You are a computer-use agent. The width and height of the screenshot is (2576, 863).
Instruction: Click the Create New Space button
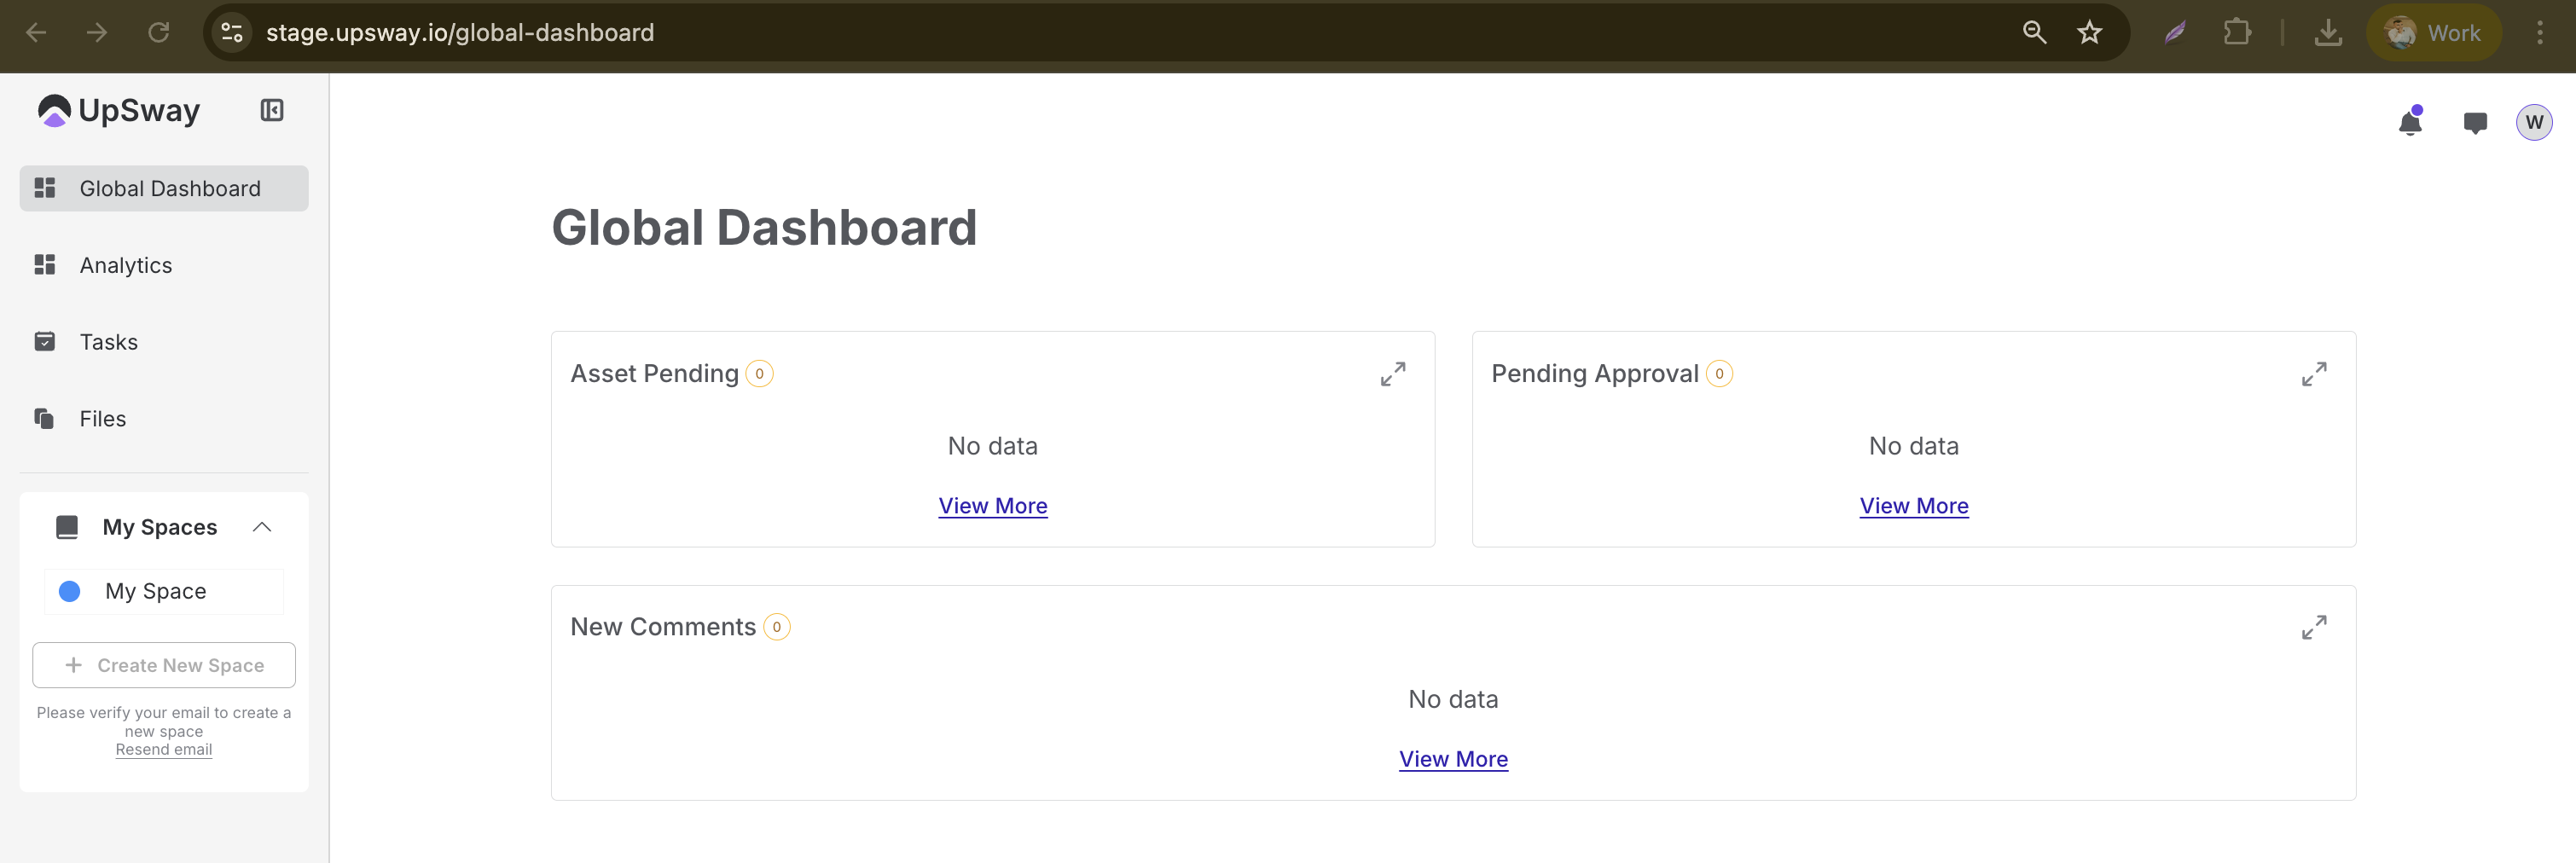[164, 665]
